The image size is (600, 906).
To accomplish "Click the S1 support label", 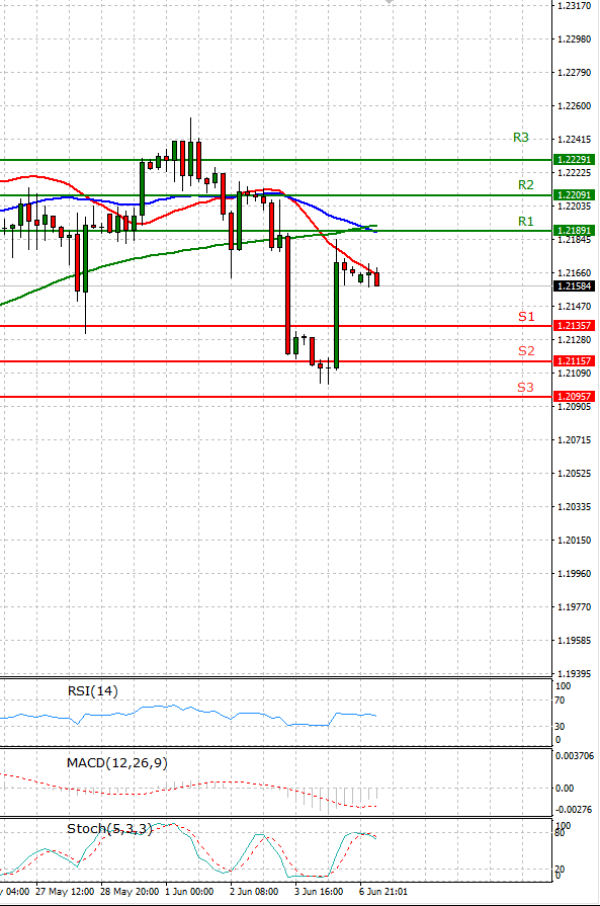I will [x=526, y=317].
